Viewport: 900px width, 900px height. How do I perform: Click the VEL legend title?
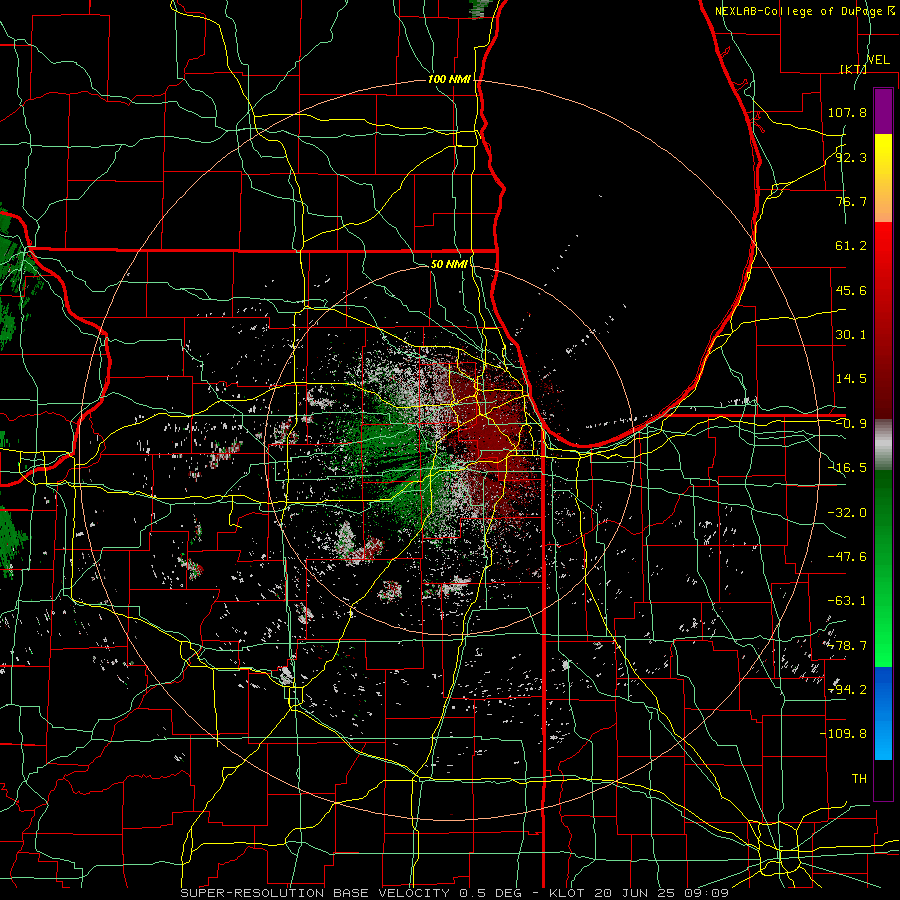[878, 60]
